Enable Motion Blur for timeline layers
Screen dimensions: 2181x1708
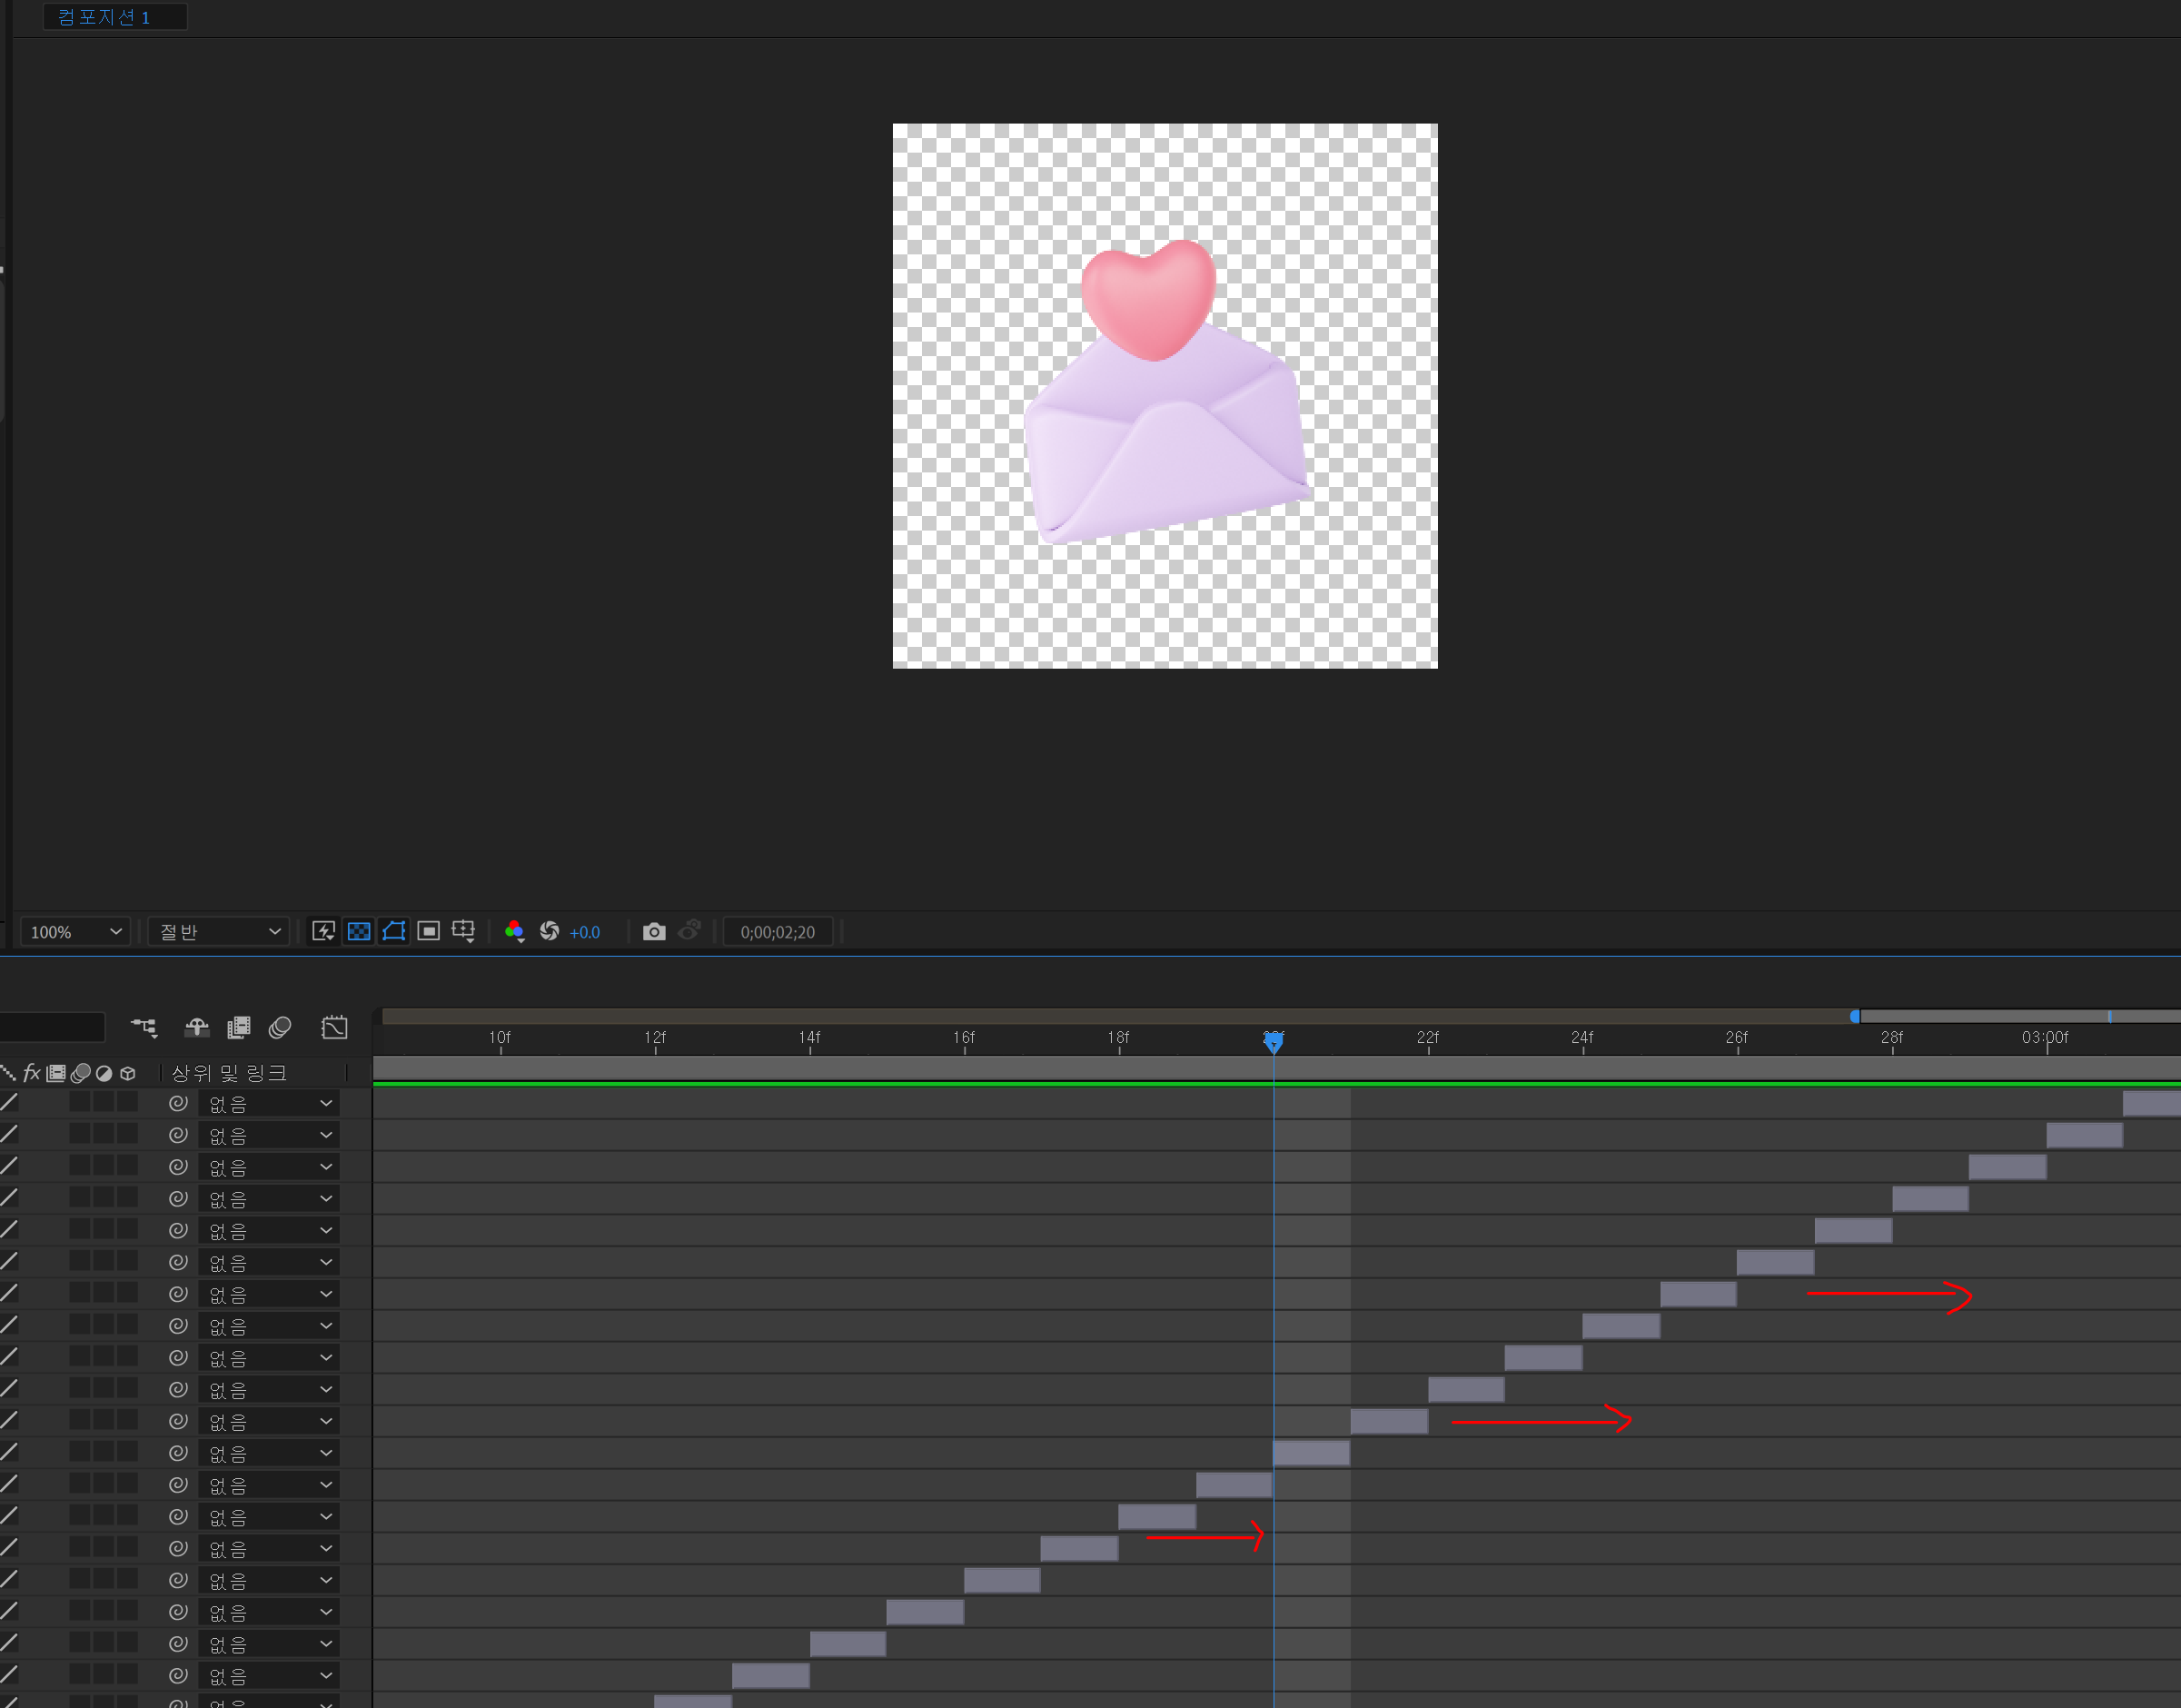280,1027
